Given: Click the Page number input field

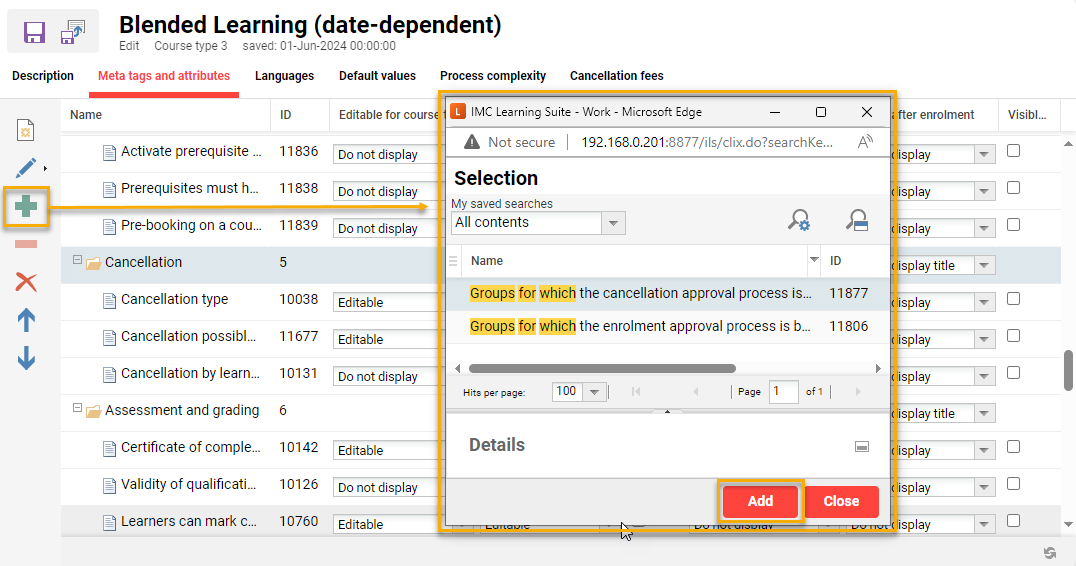Looking at the screenshot, I should [x=783, y=392].
